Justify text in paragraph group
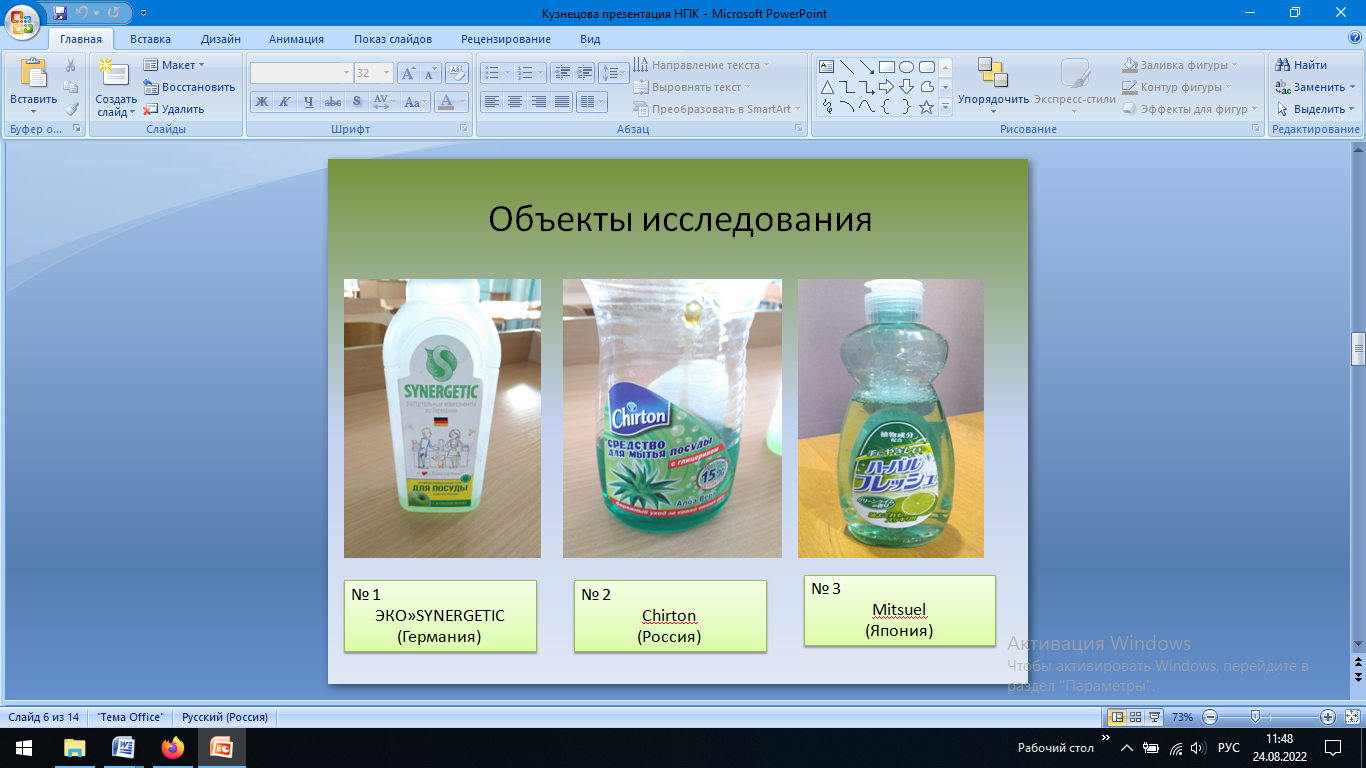1366x768 pixels. click(562, 102)
